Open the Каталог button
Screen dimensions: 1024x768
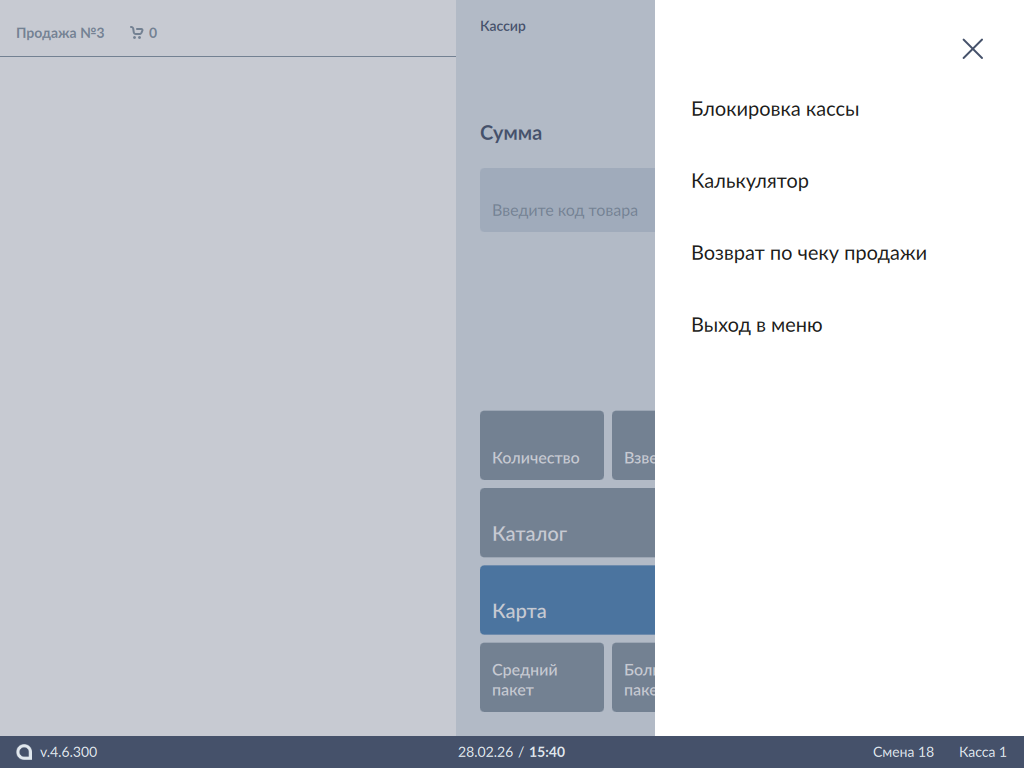pyautogui.click(x=567, y=523)
